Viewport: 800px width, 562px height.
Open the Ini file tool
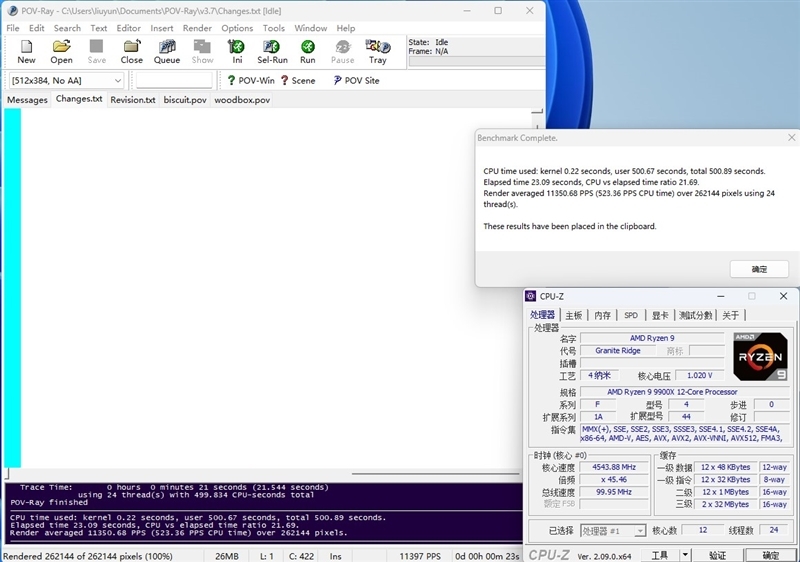pyautogui.click(x=237, y=52)
